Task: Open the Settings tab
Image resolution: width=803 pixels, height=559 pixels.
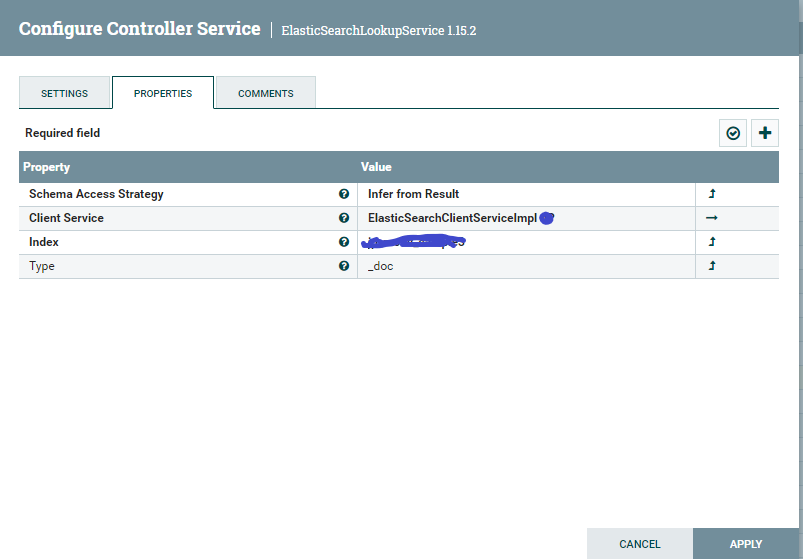Action: [65, 93]
